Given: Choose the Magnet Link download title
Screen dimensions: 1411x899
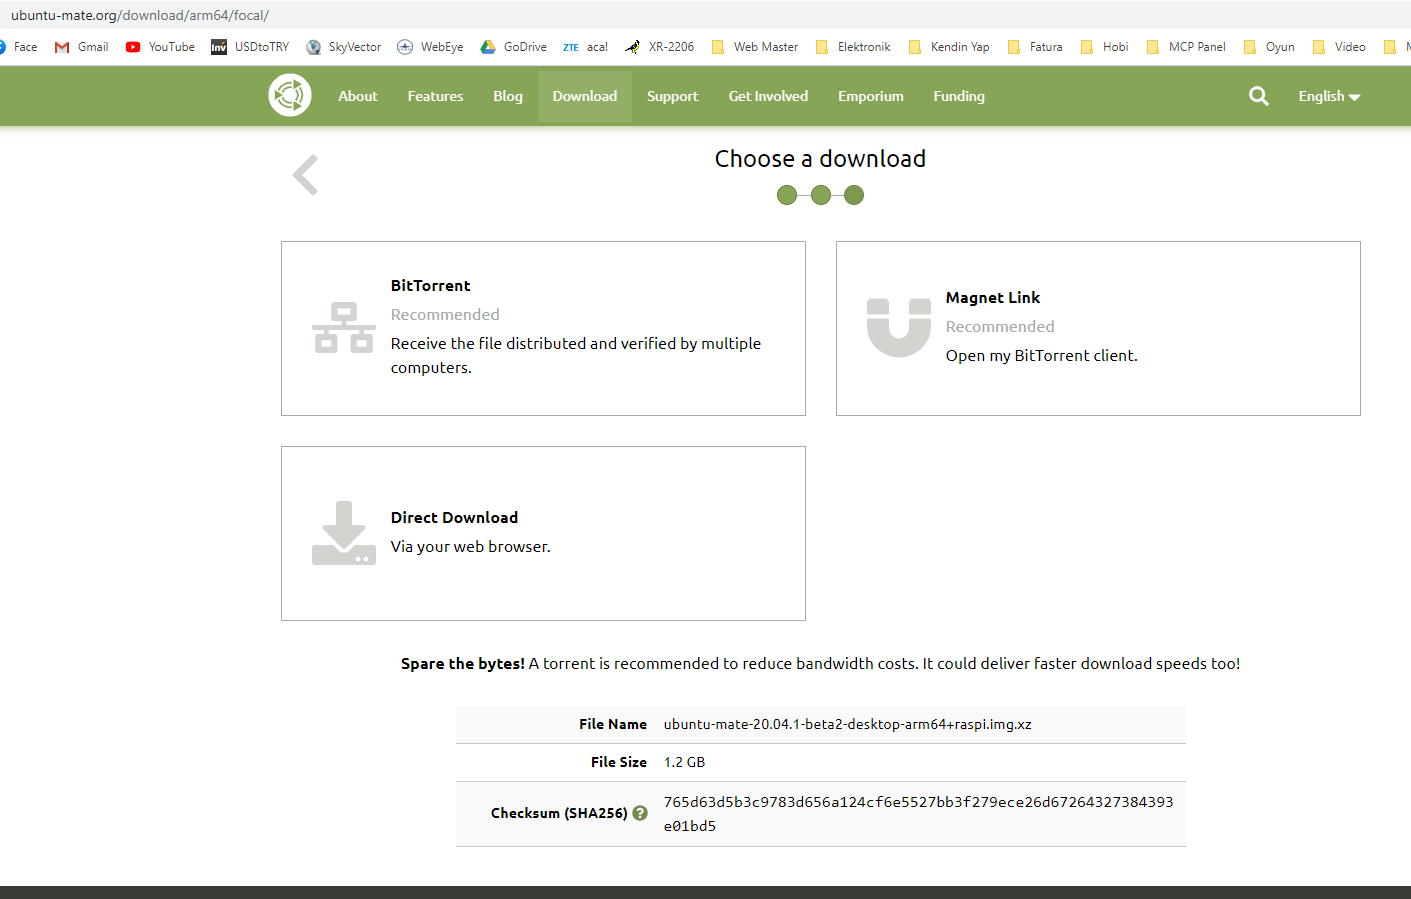Looking at the screenshot, I should 993,297.
